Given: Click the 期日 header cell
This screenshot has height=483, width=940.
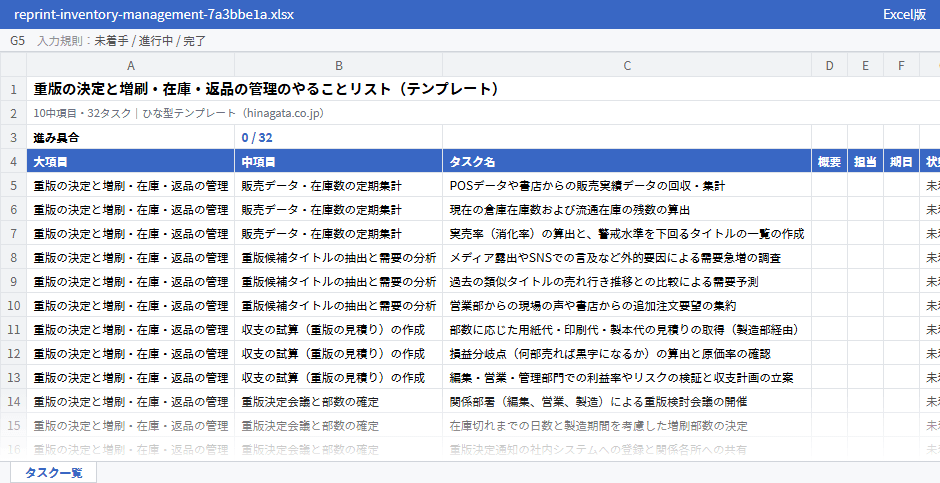Looking at the screenshot, I should click(x=901, y=161).
